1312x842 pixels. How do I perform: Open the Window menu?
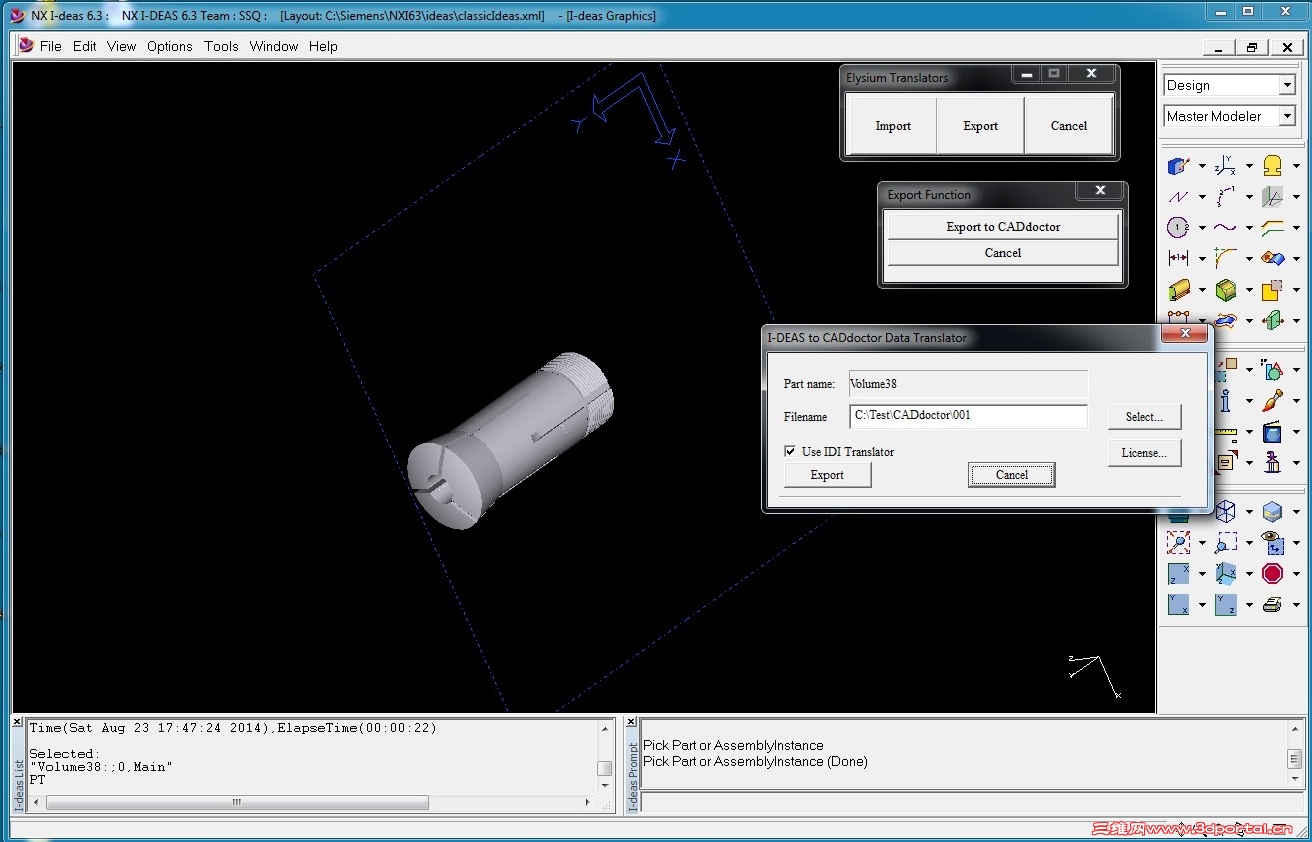(274, 46)
